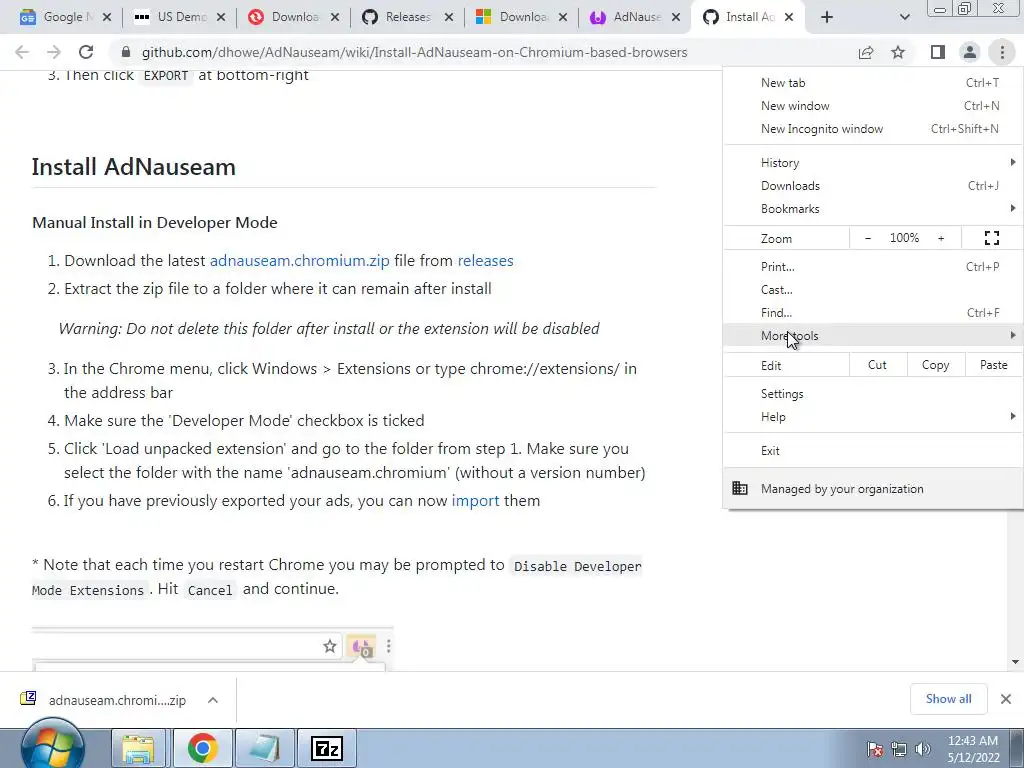Open Windows Explorer from taskbar
Viewport: 1024px width, 768px height.
tap(138, 748)
